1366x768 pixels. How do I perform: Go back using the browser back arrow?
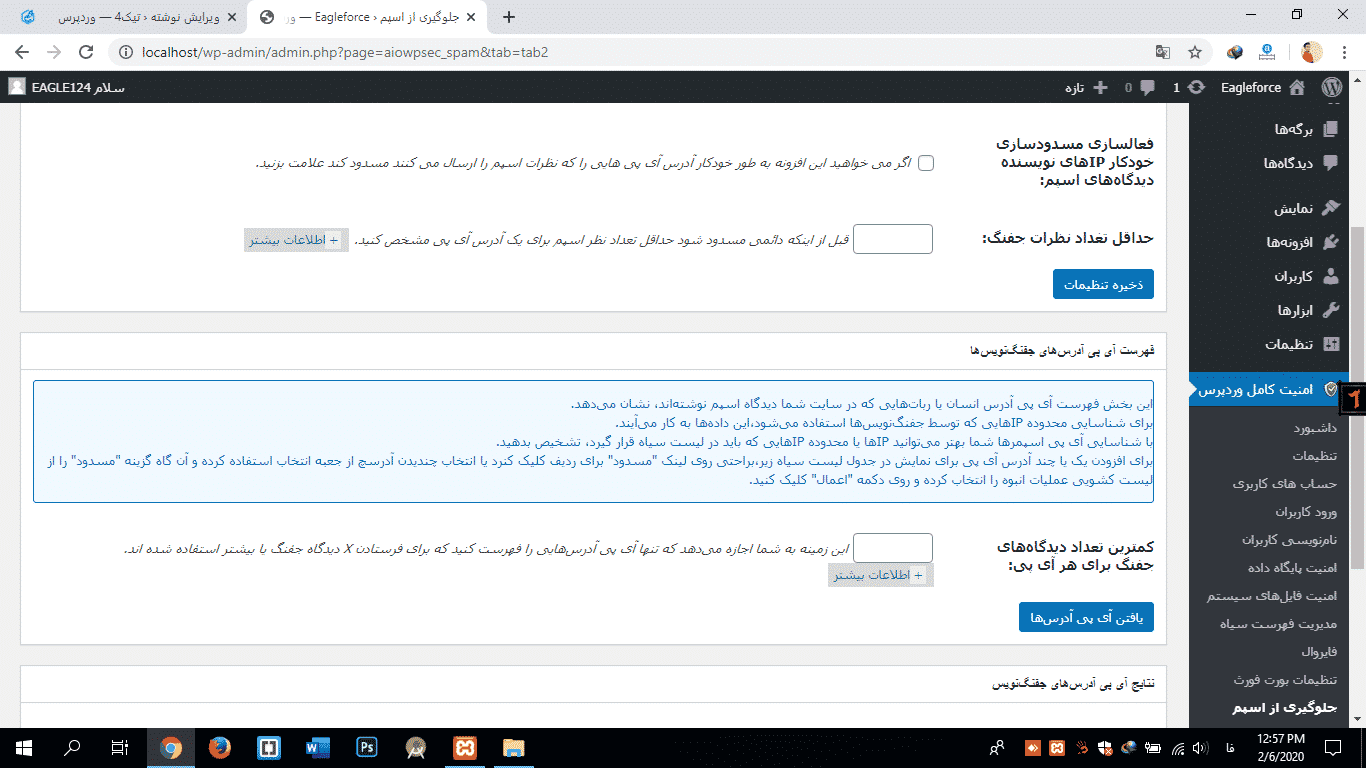click(22, 52)
